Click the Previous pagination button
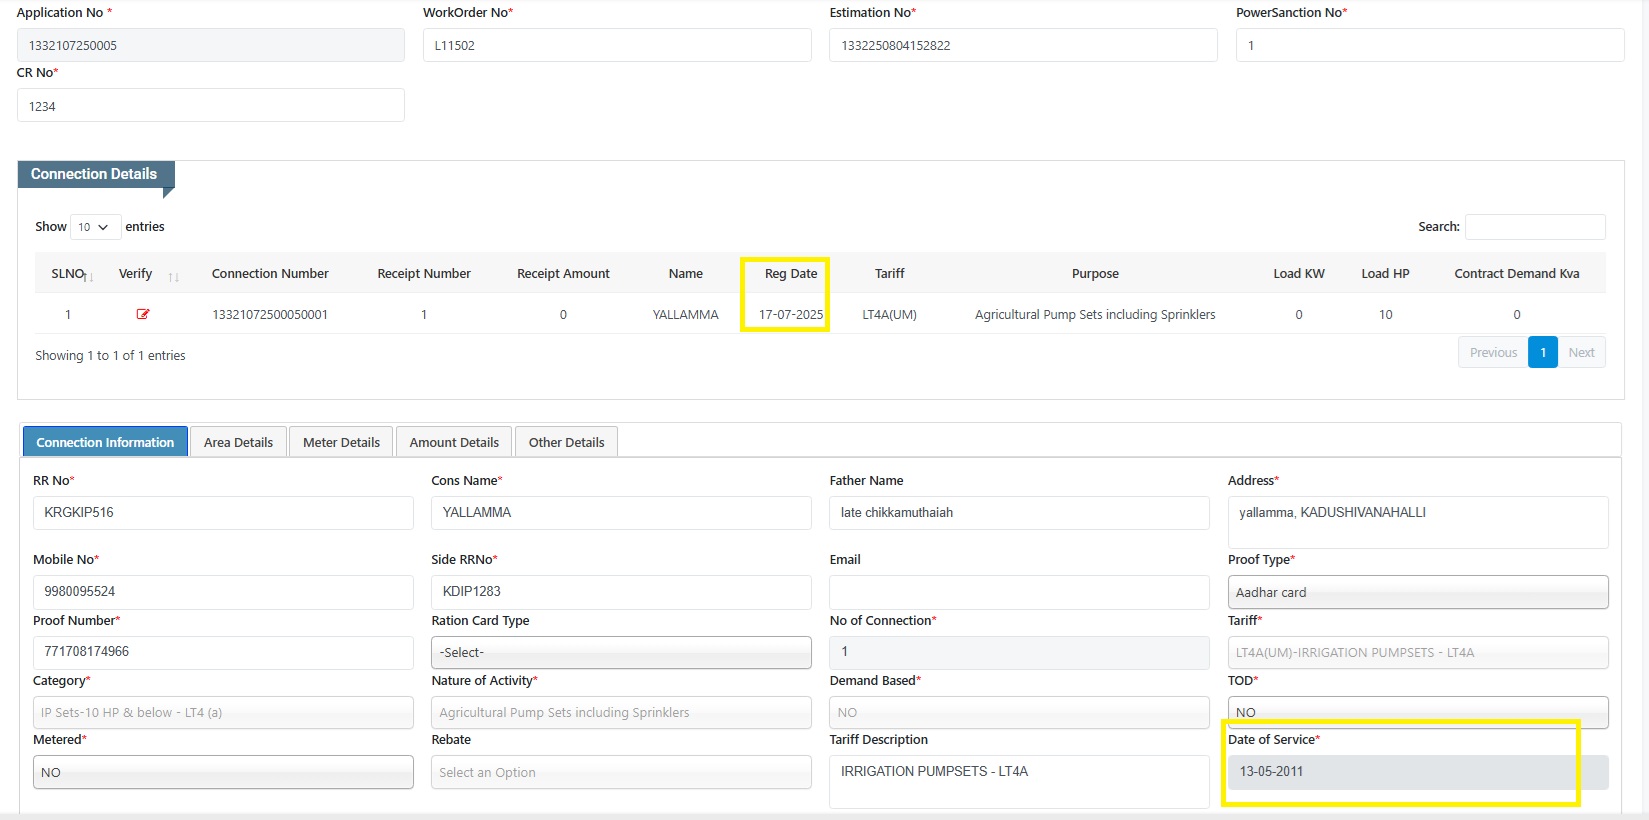 [1493, 352]
